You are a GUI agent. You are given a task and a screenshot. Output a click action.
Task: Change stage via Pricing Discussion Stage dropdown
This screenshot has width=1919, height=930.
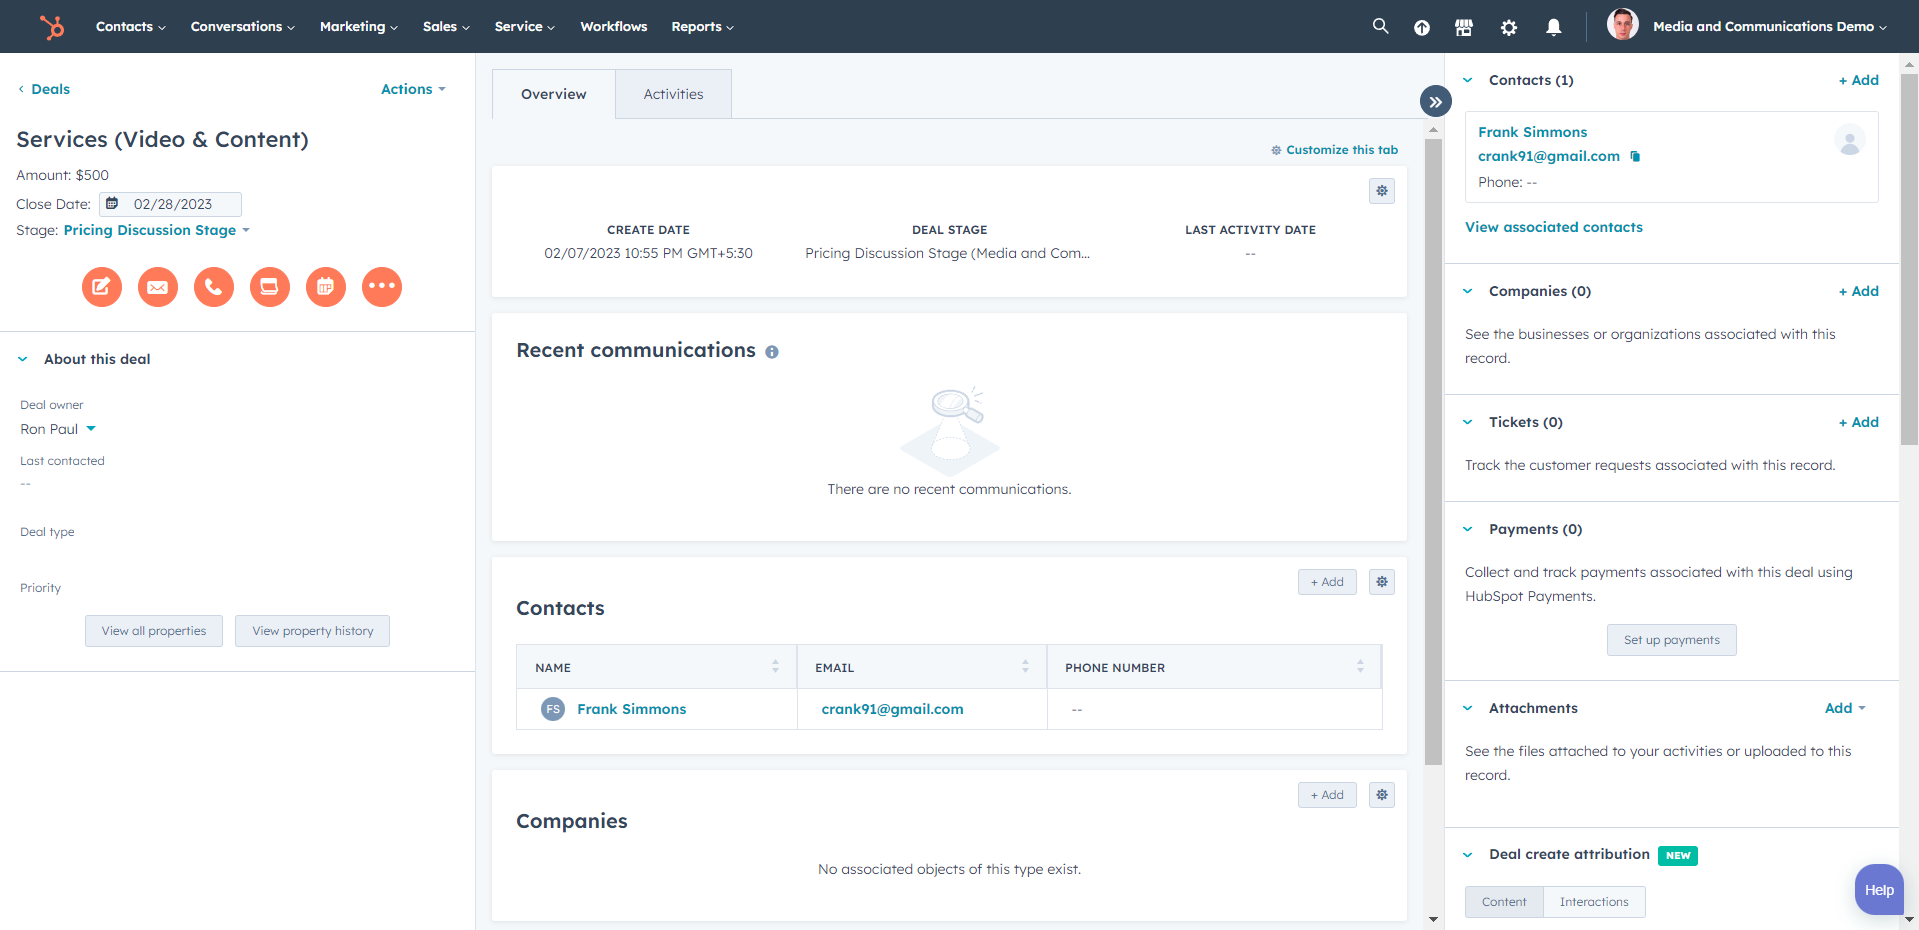click(x=156, y=230)
